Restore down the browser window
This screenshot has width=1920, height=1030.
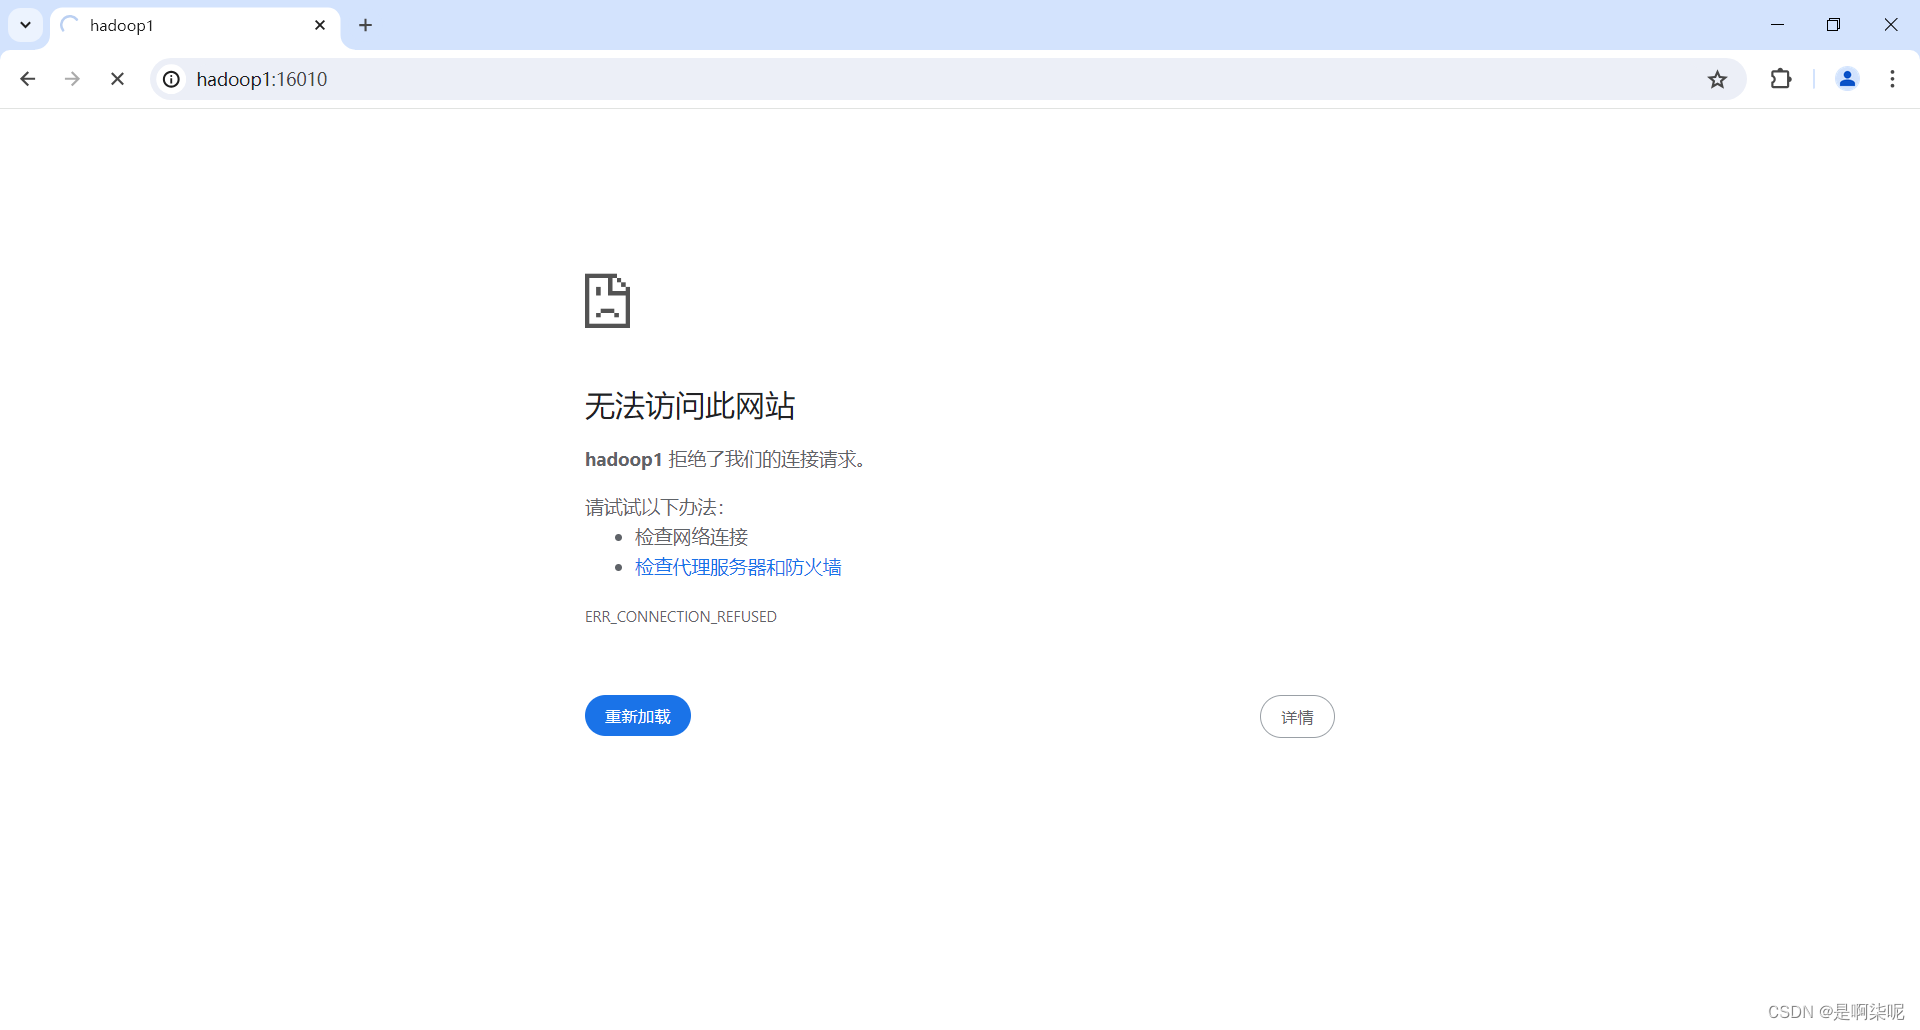[1833, 25]
